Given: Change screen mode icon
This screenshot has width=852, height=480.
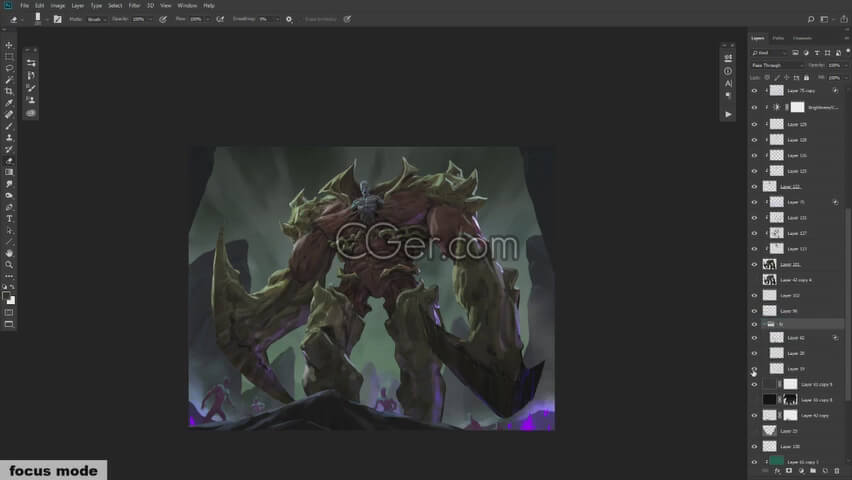Looking at the screenshot, I should 9,325.
